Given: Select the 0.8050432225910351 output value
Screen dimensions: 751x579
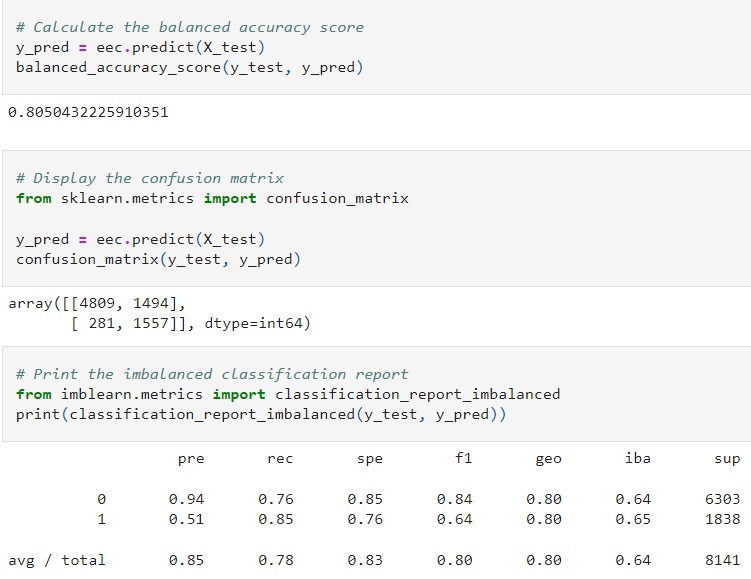Looking at the screenshot, I should coord(88,112).
